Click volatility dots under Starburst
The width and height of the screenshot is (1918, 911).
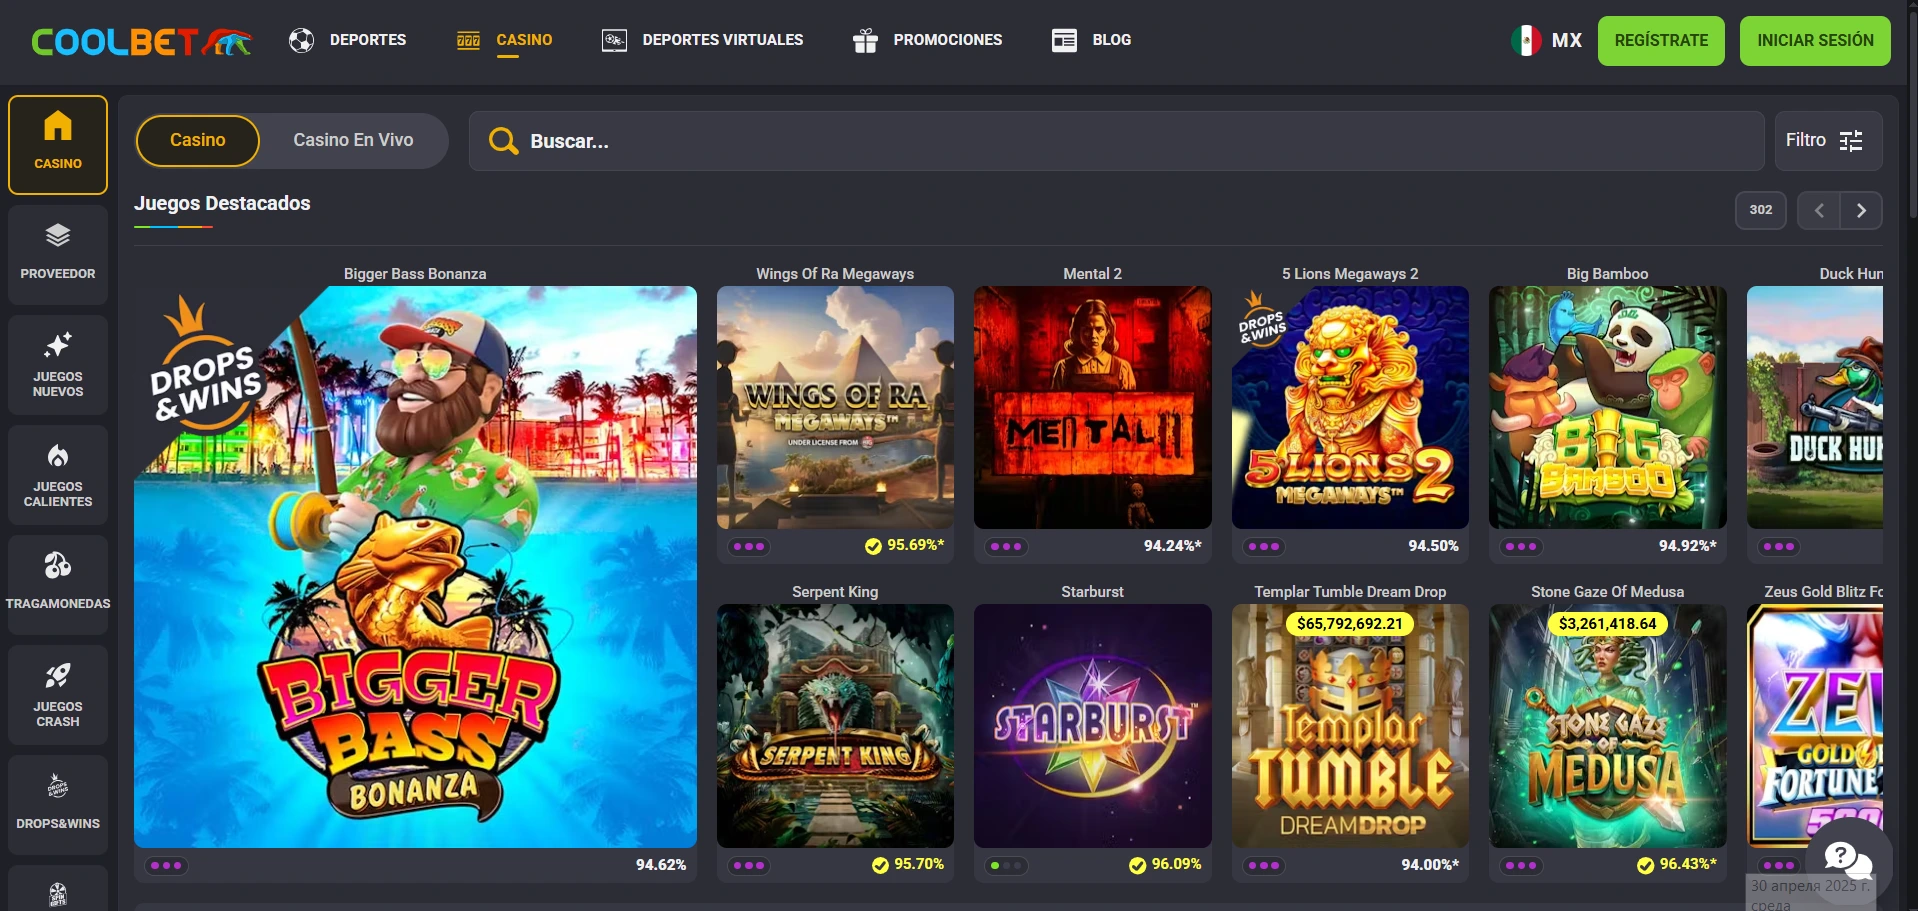pyautogui.click(x=1006, y=865)
